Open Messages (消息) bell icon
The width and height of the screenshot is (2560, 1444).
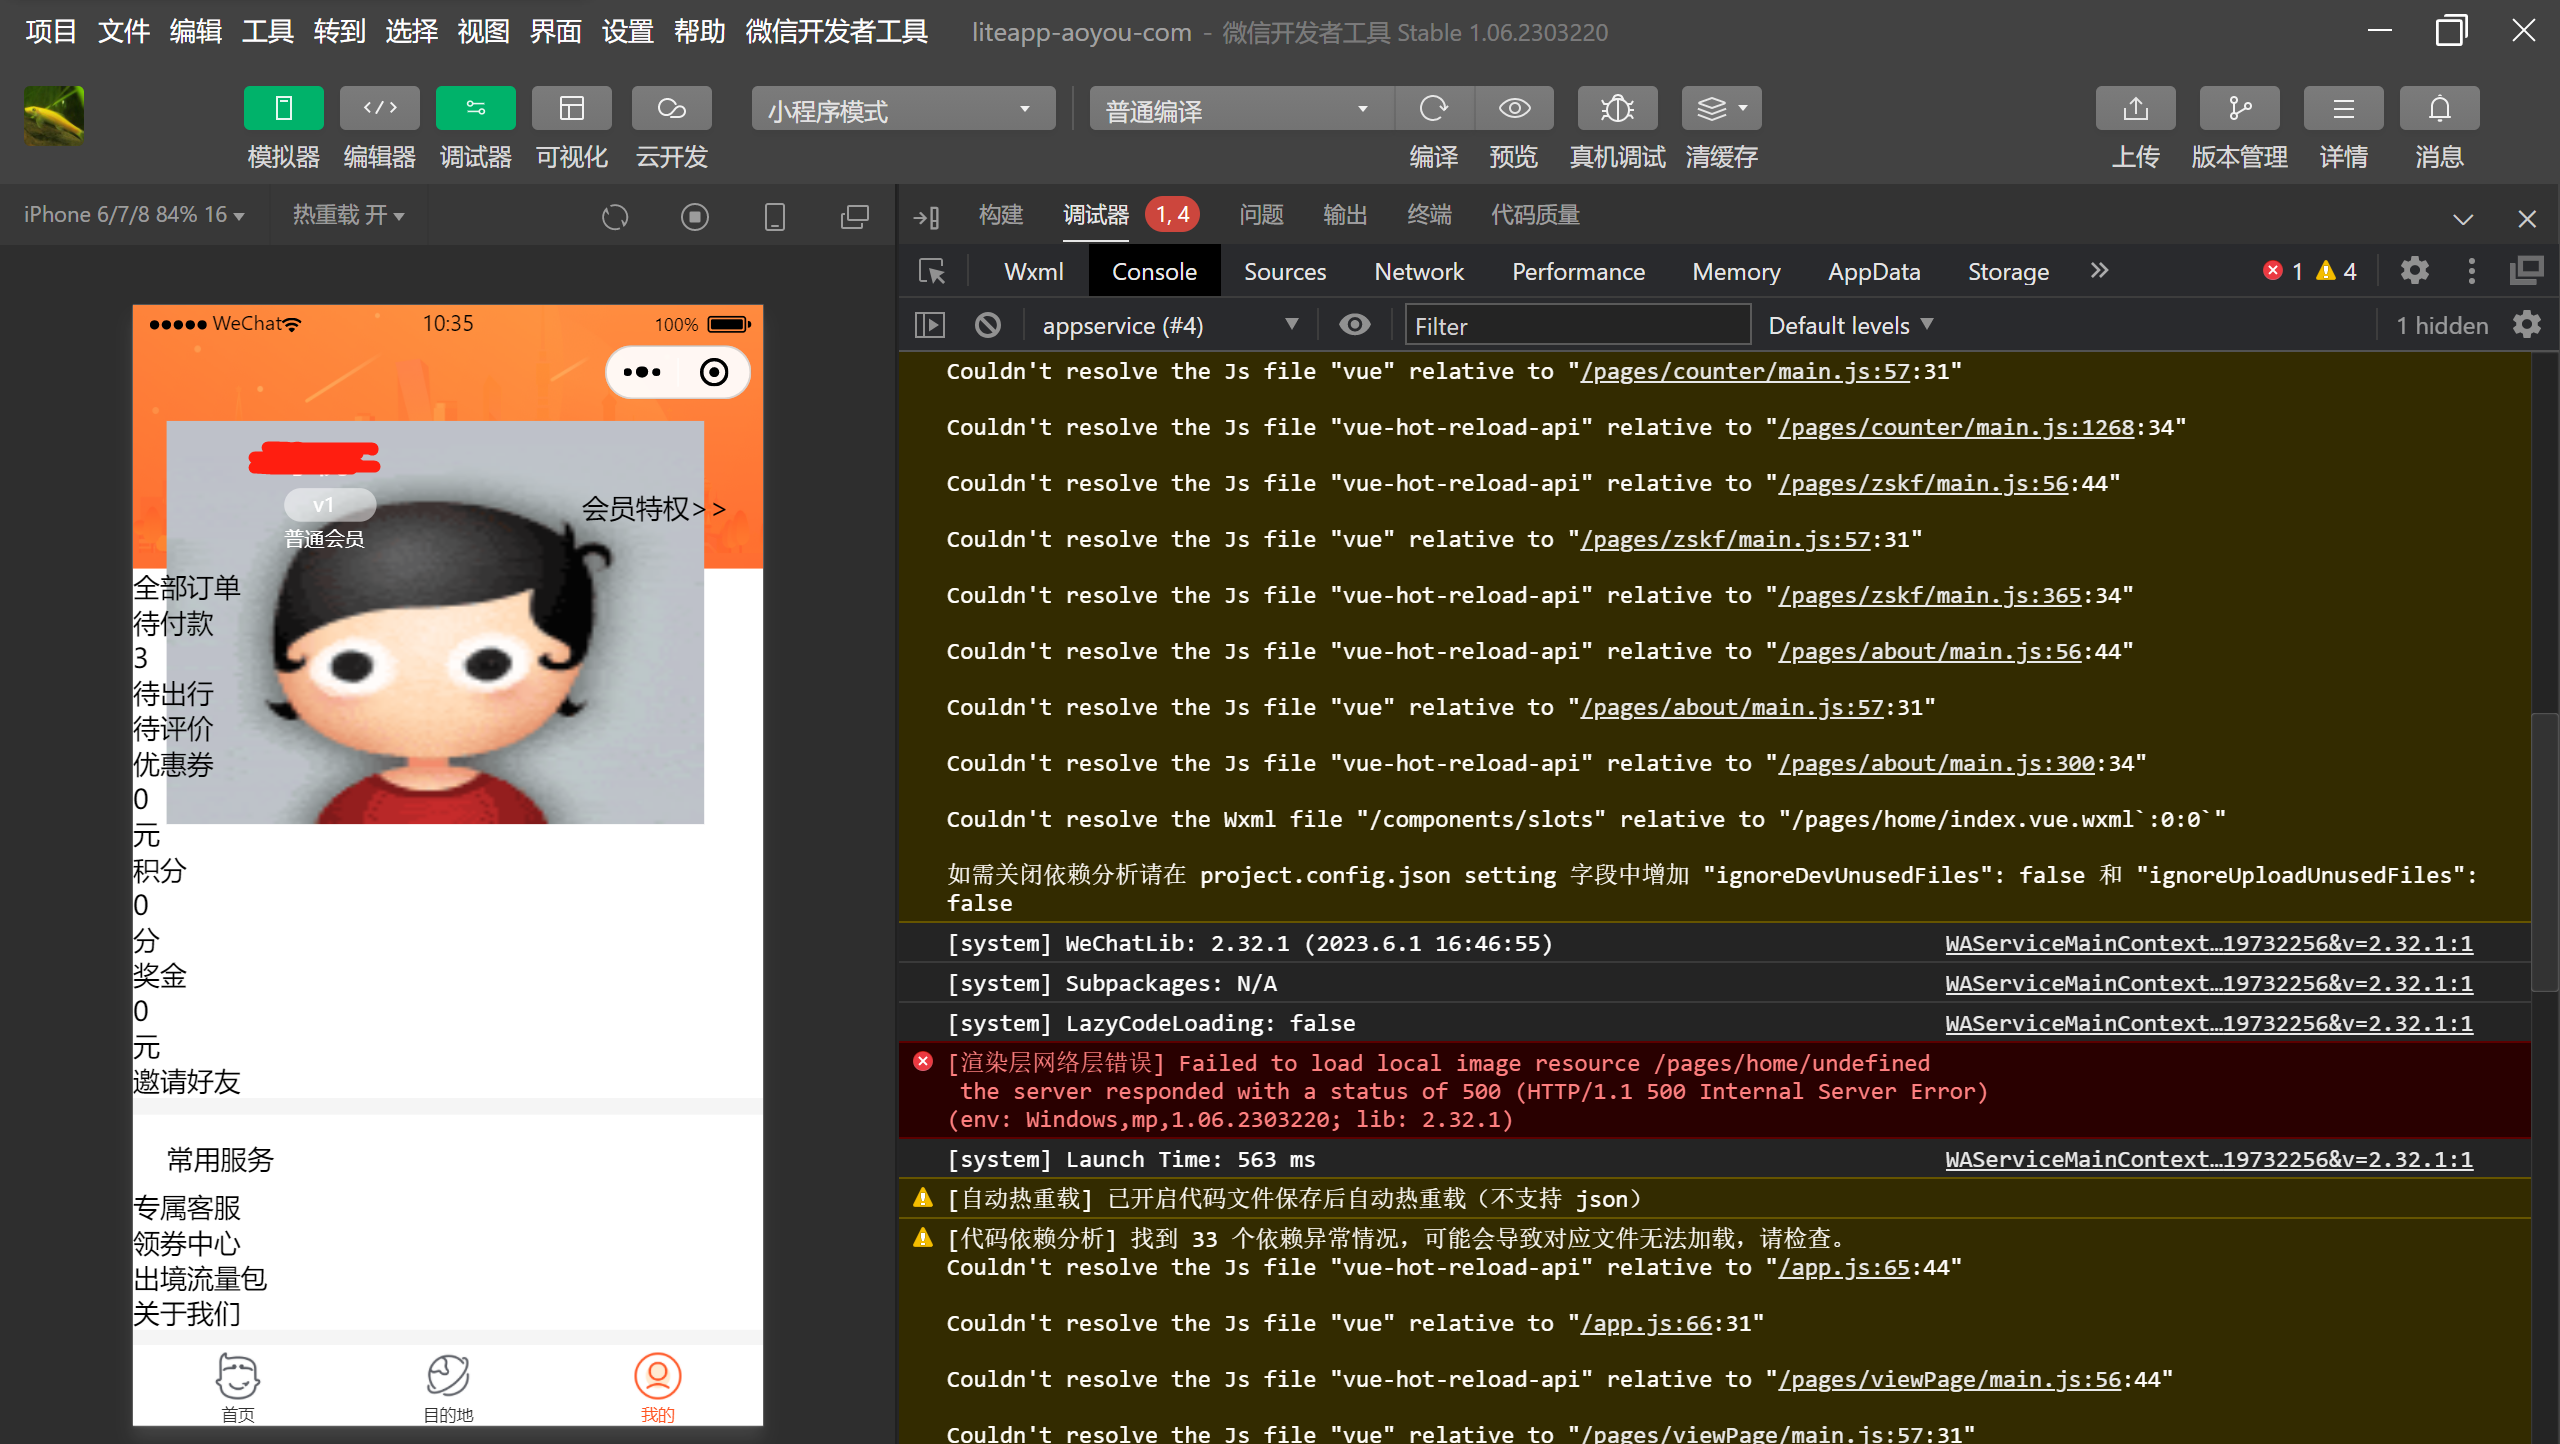2439,108
